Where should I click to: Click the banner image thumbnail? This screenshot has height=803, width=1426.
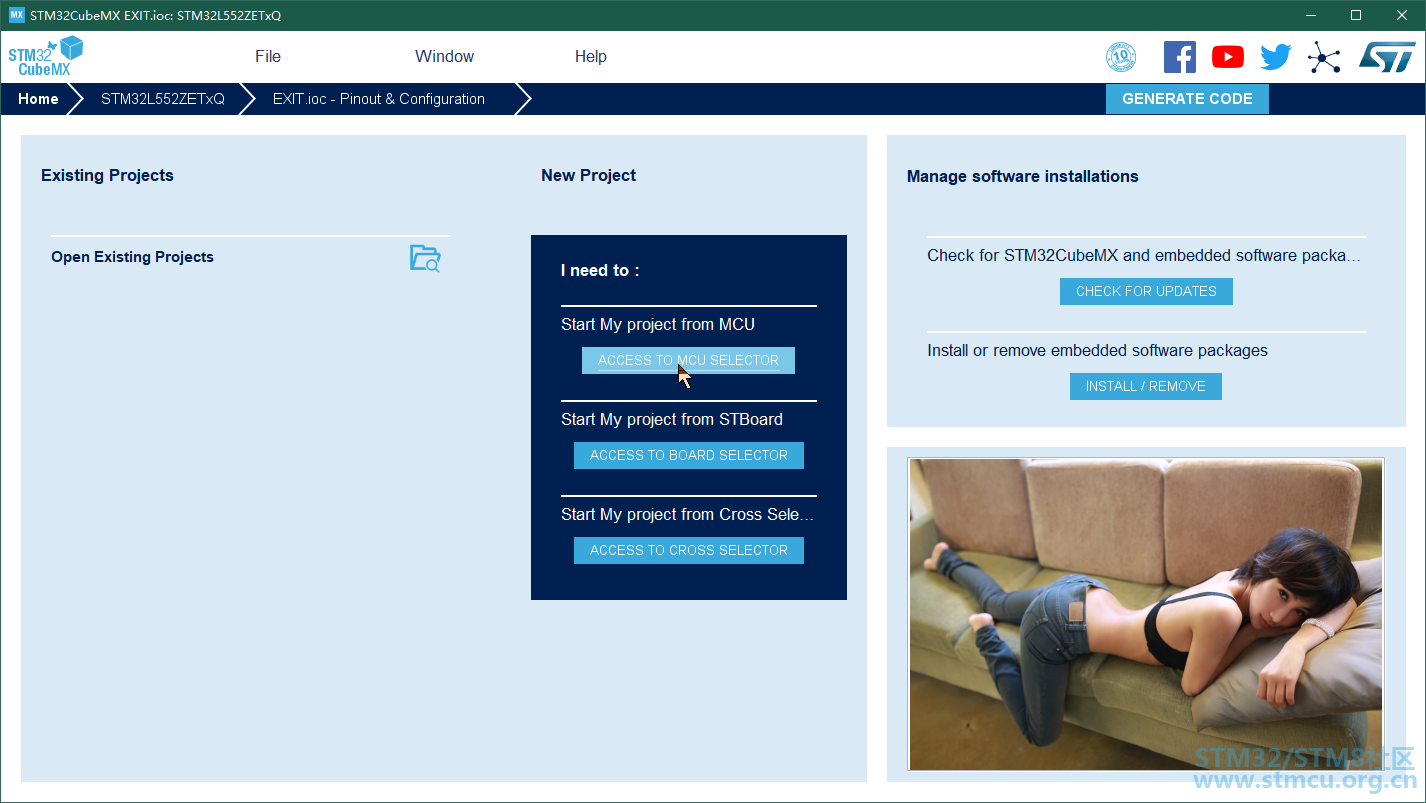tap(1146, 614)
